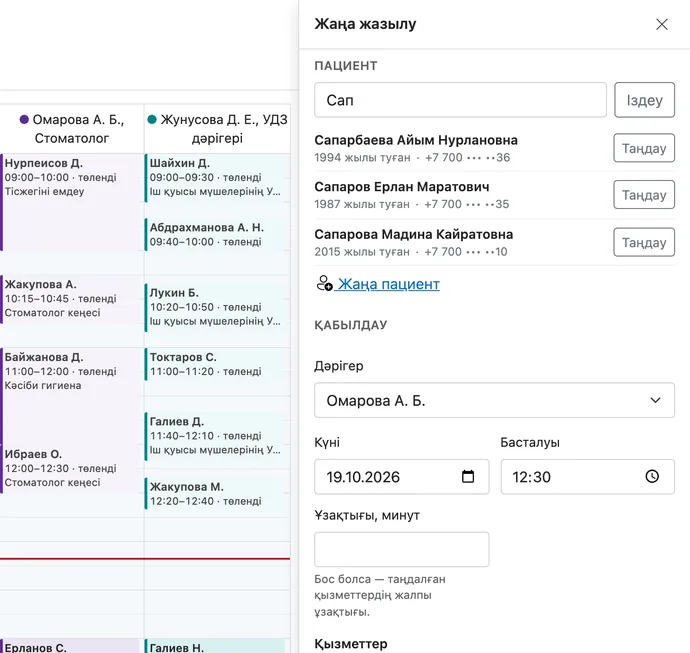Open Галиев Д. 11:40–12:10 appointment

pos(217,437)
